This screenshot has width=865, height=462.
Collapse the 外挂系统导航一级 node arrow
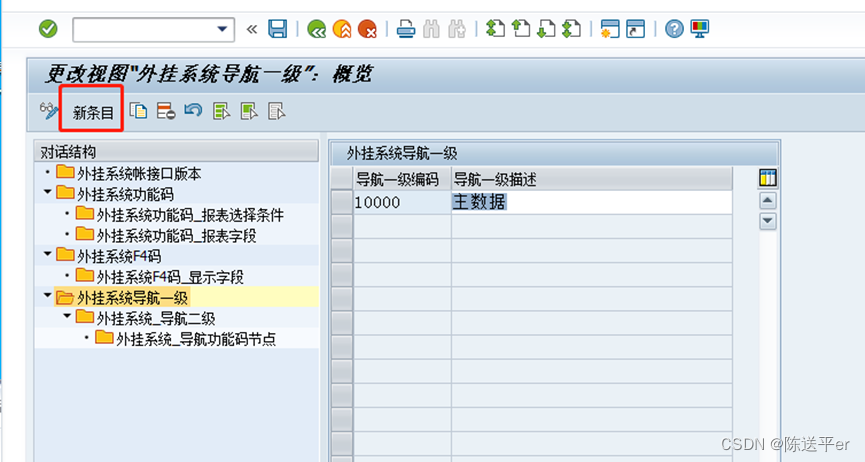(x=47, y=295)
